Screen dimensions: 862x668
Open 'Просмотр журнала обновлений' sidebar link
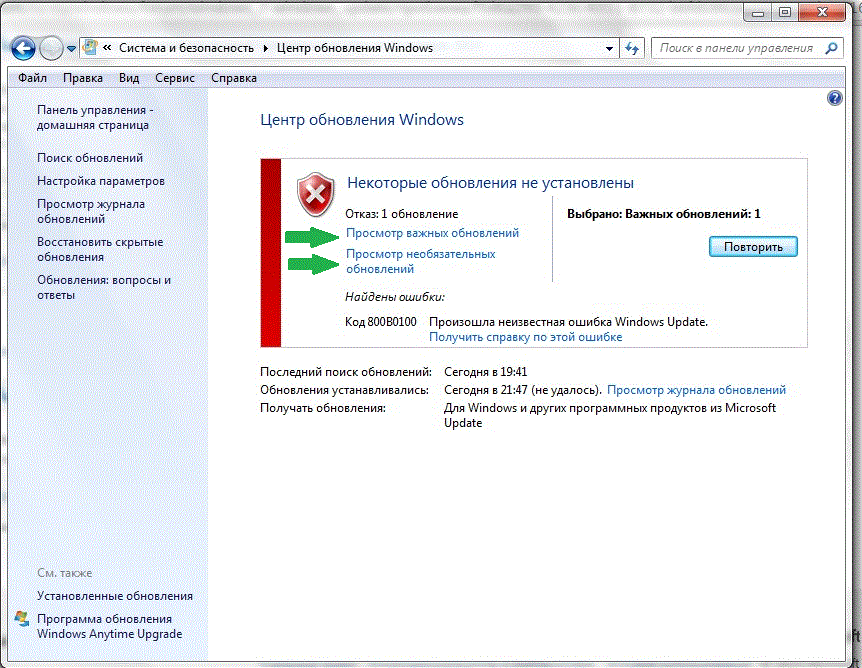(91, 211)
